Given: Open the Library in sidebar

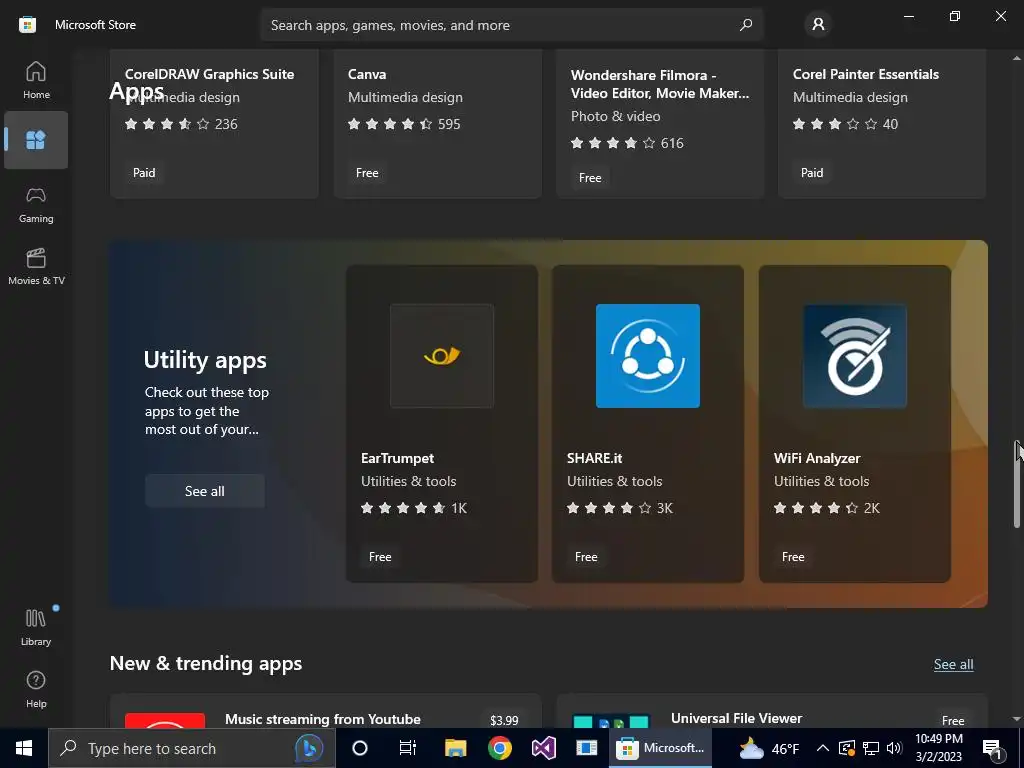Looking at the screenshot, I should [36, 627].
